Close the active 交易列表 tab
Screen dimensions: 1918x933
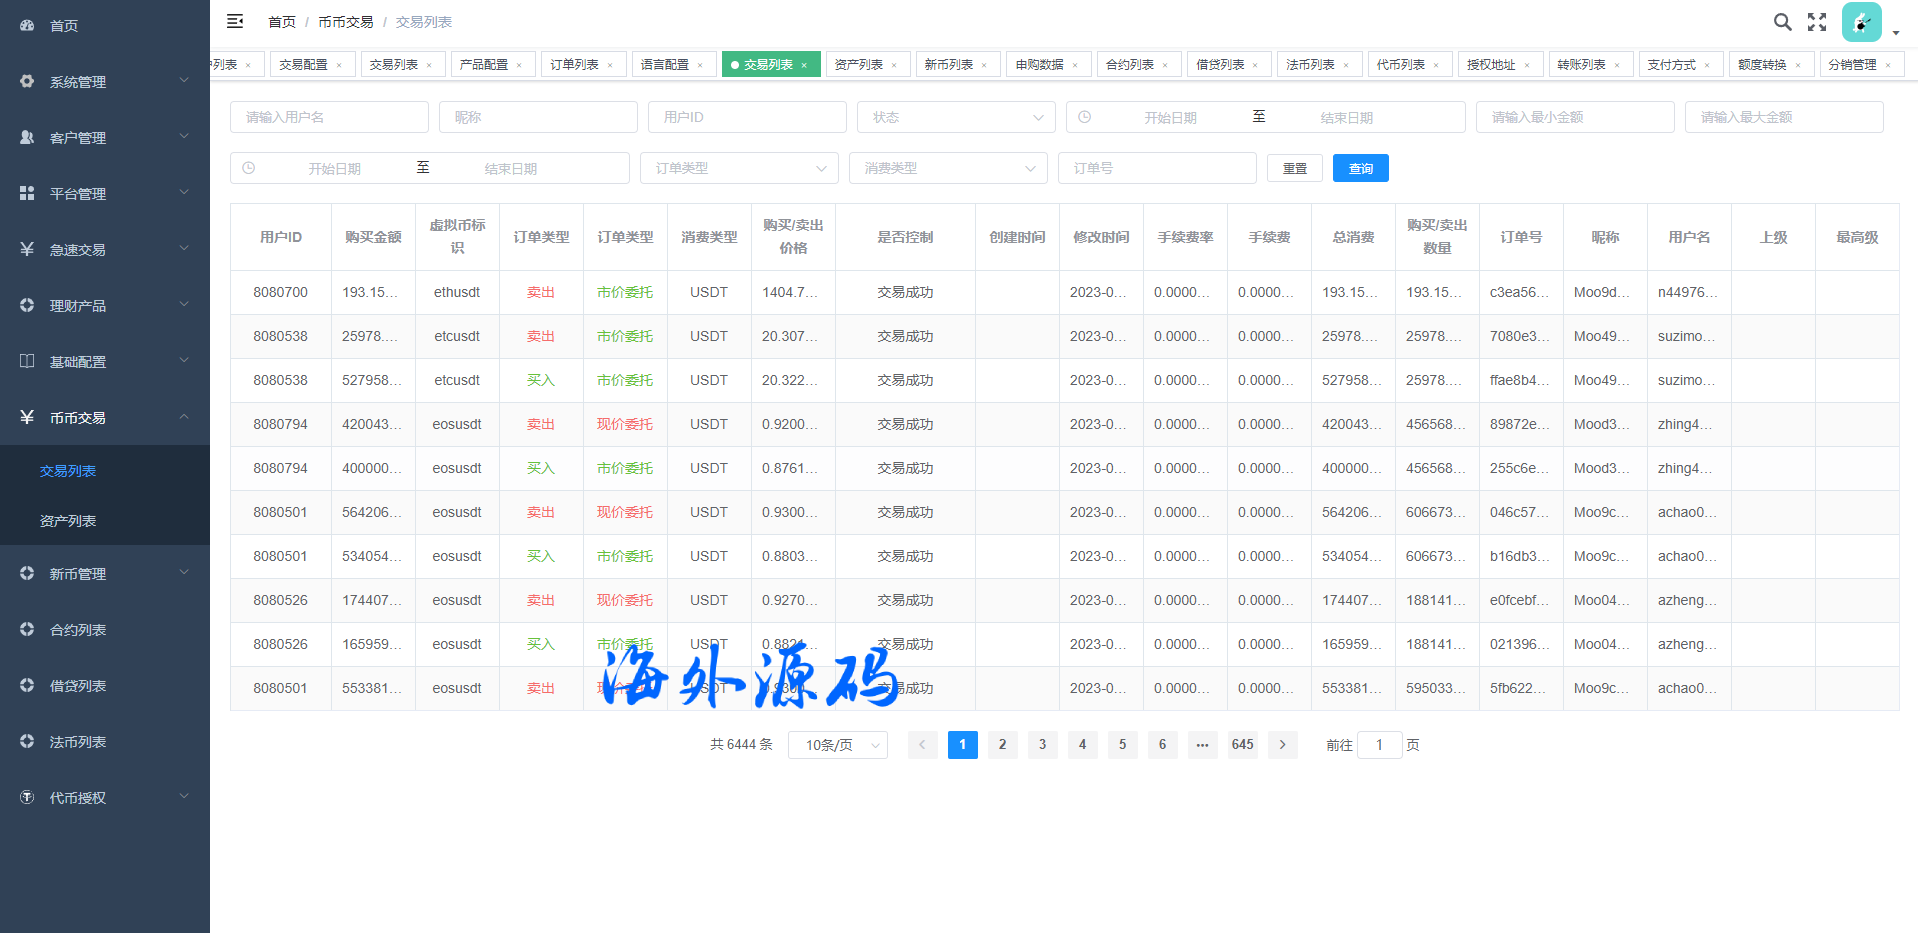[x=804, y=65]
